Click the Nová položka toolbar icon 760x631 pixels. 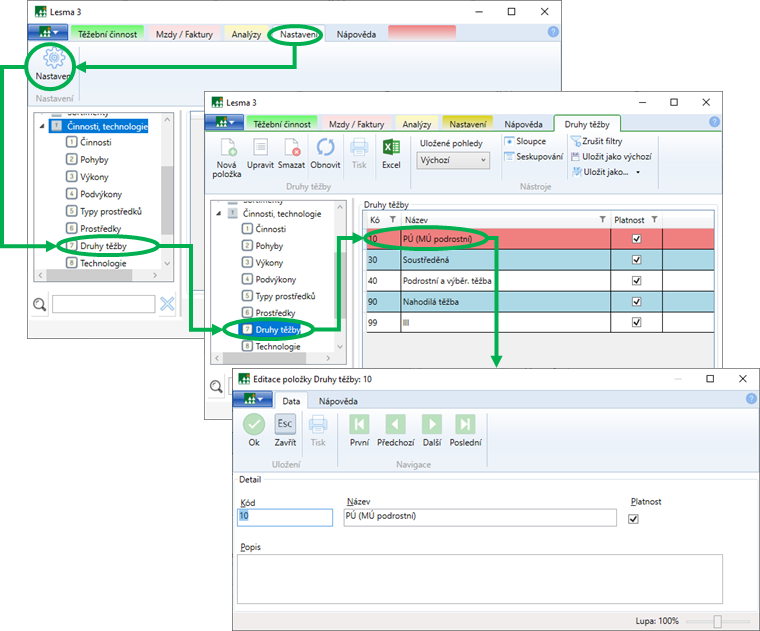click(226, 148)
